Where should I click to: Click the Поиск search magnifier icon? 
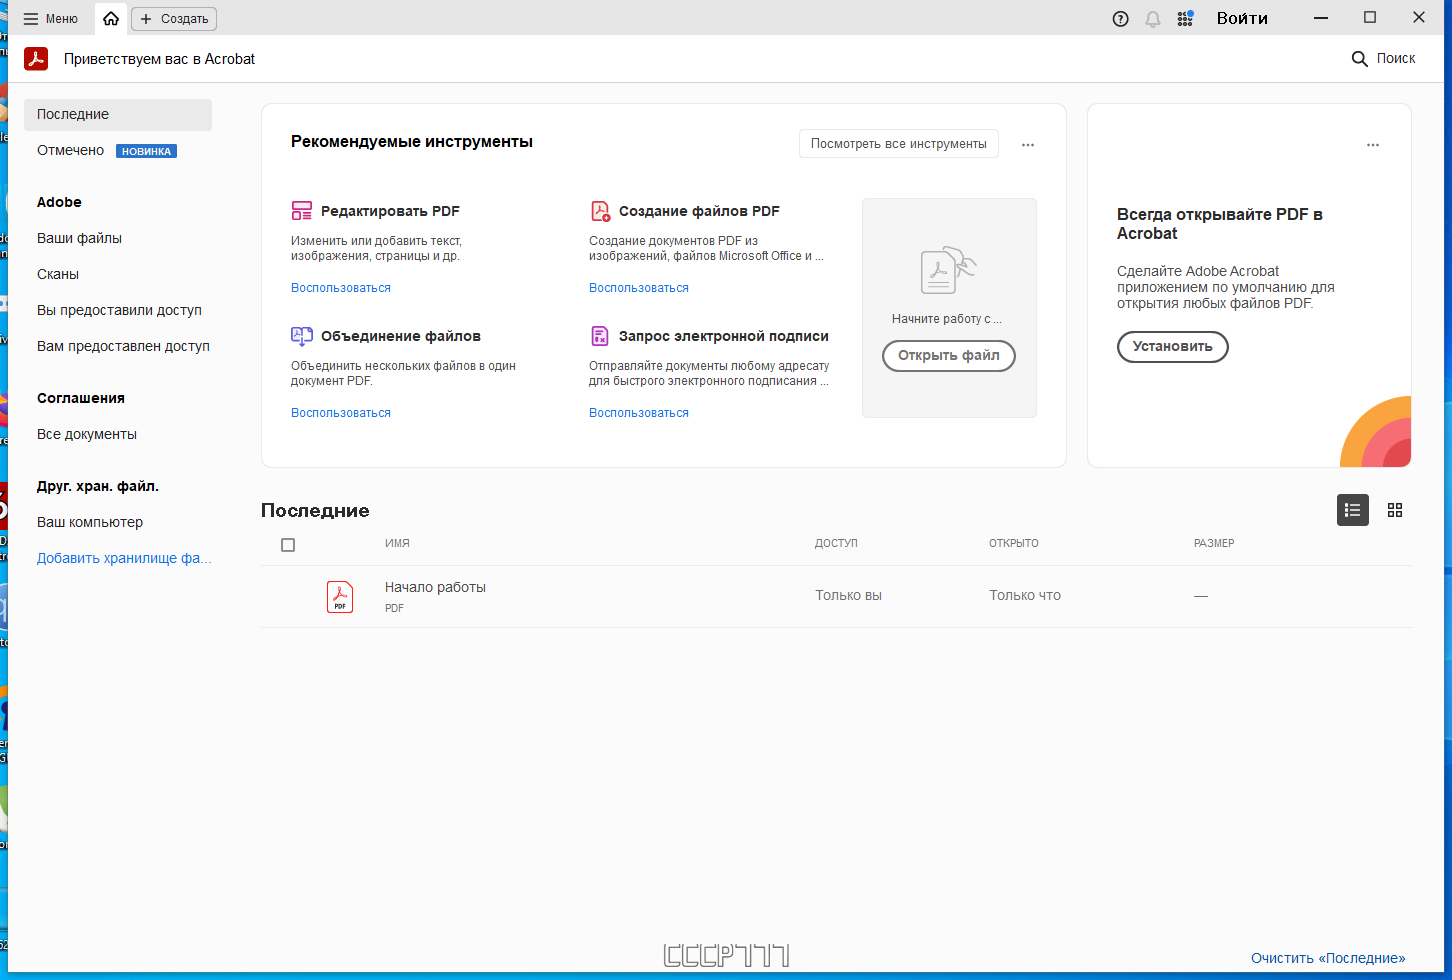(1359, 59)
